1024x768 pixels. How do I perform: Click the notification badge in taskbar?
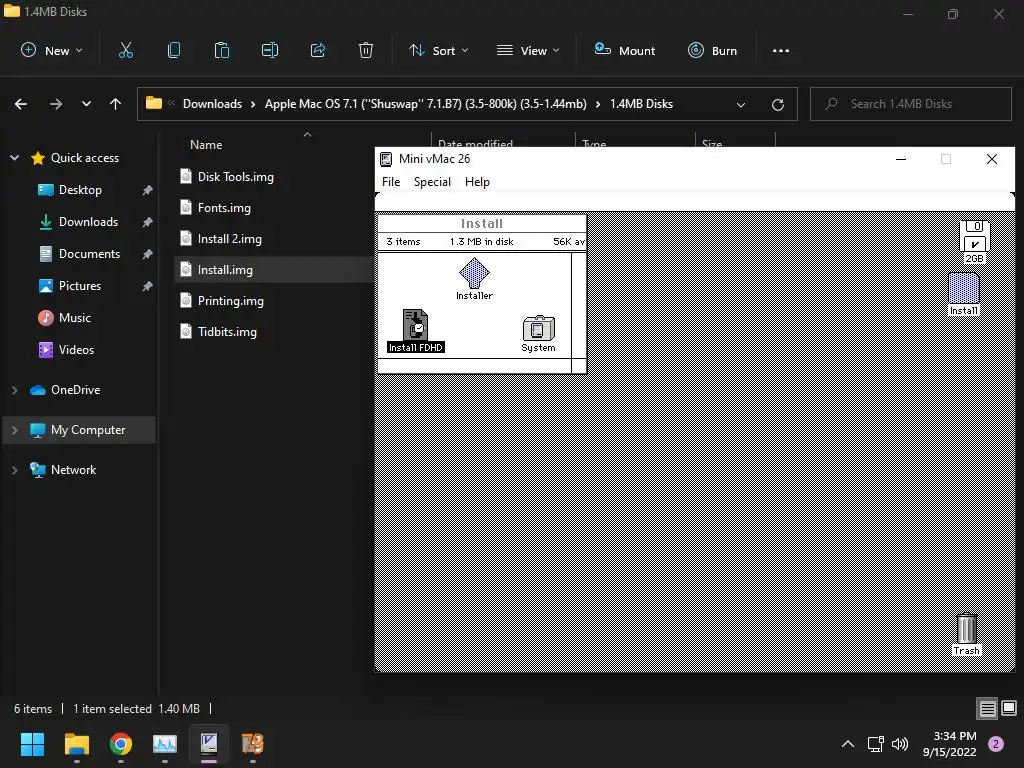pyautogui.click(x=996, y=744)
